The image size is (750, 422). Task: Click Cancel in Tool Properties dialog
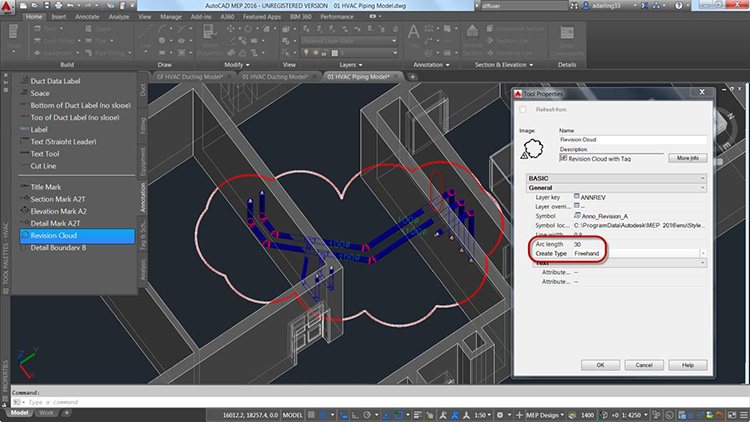point(644,365)
